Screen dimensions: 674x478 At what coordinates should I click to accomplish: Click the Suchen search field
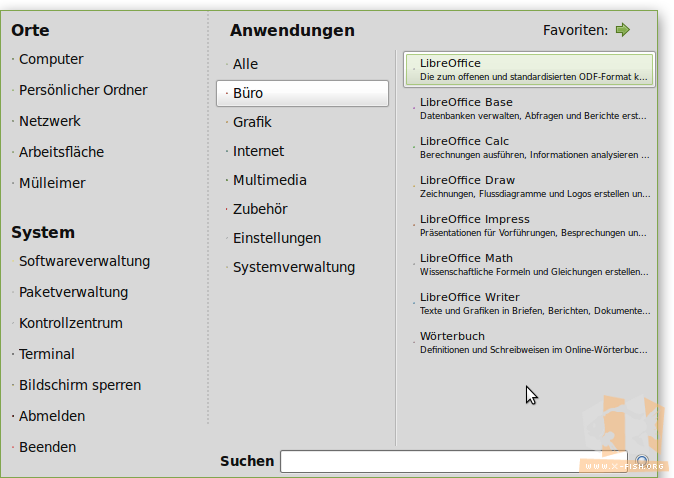coord(453,461)
